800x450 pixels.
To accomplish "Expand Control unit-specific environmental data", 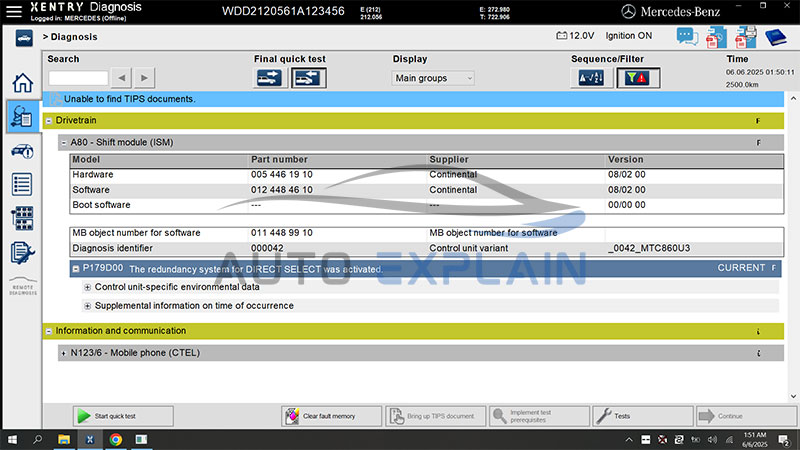I will click(87, 287).
